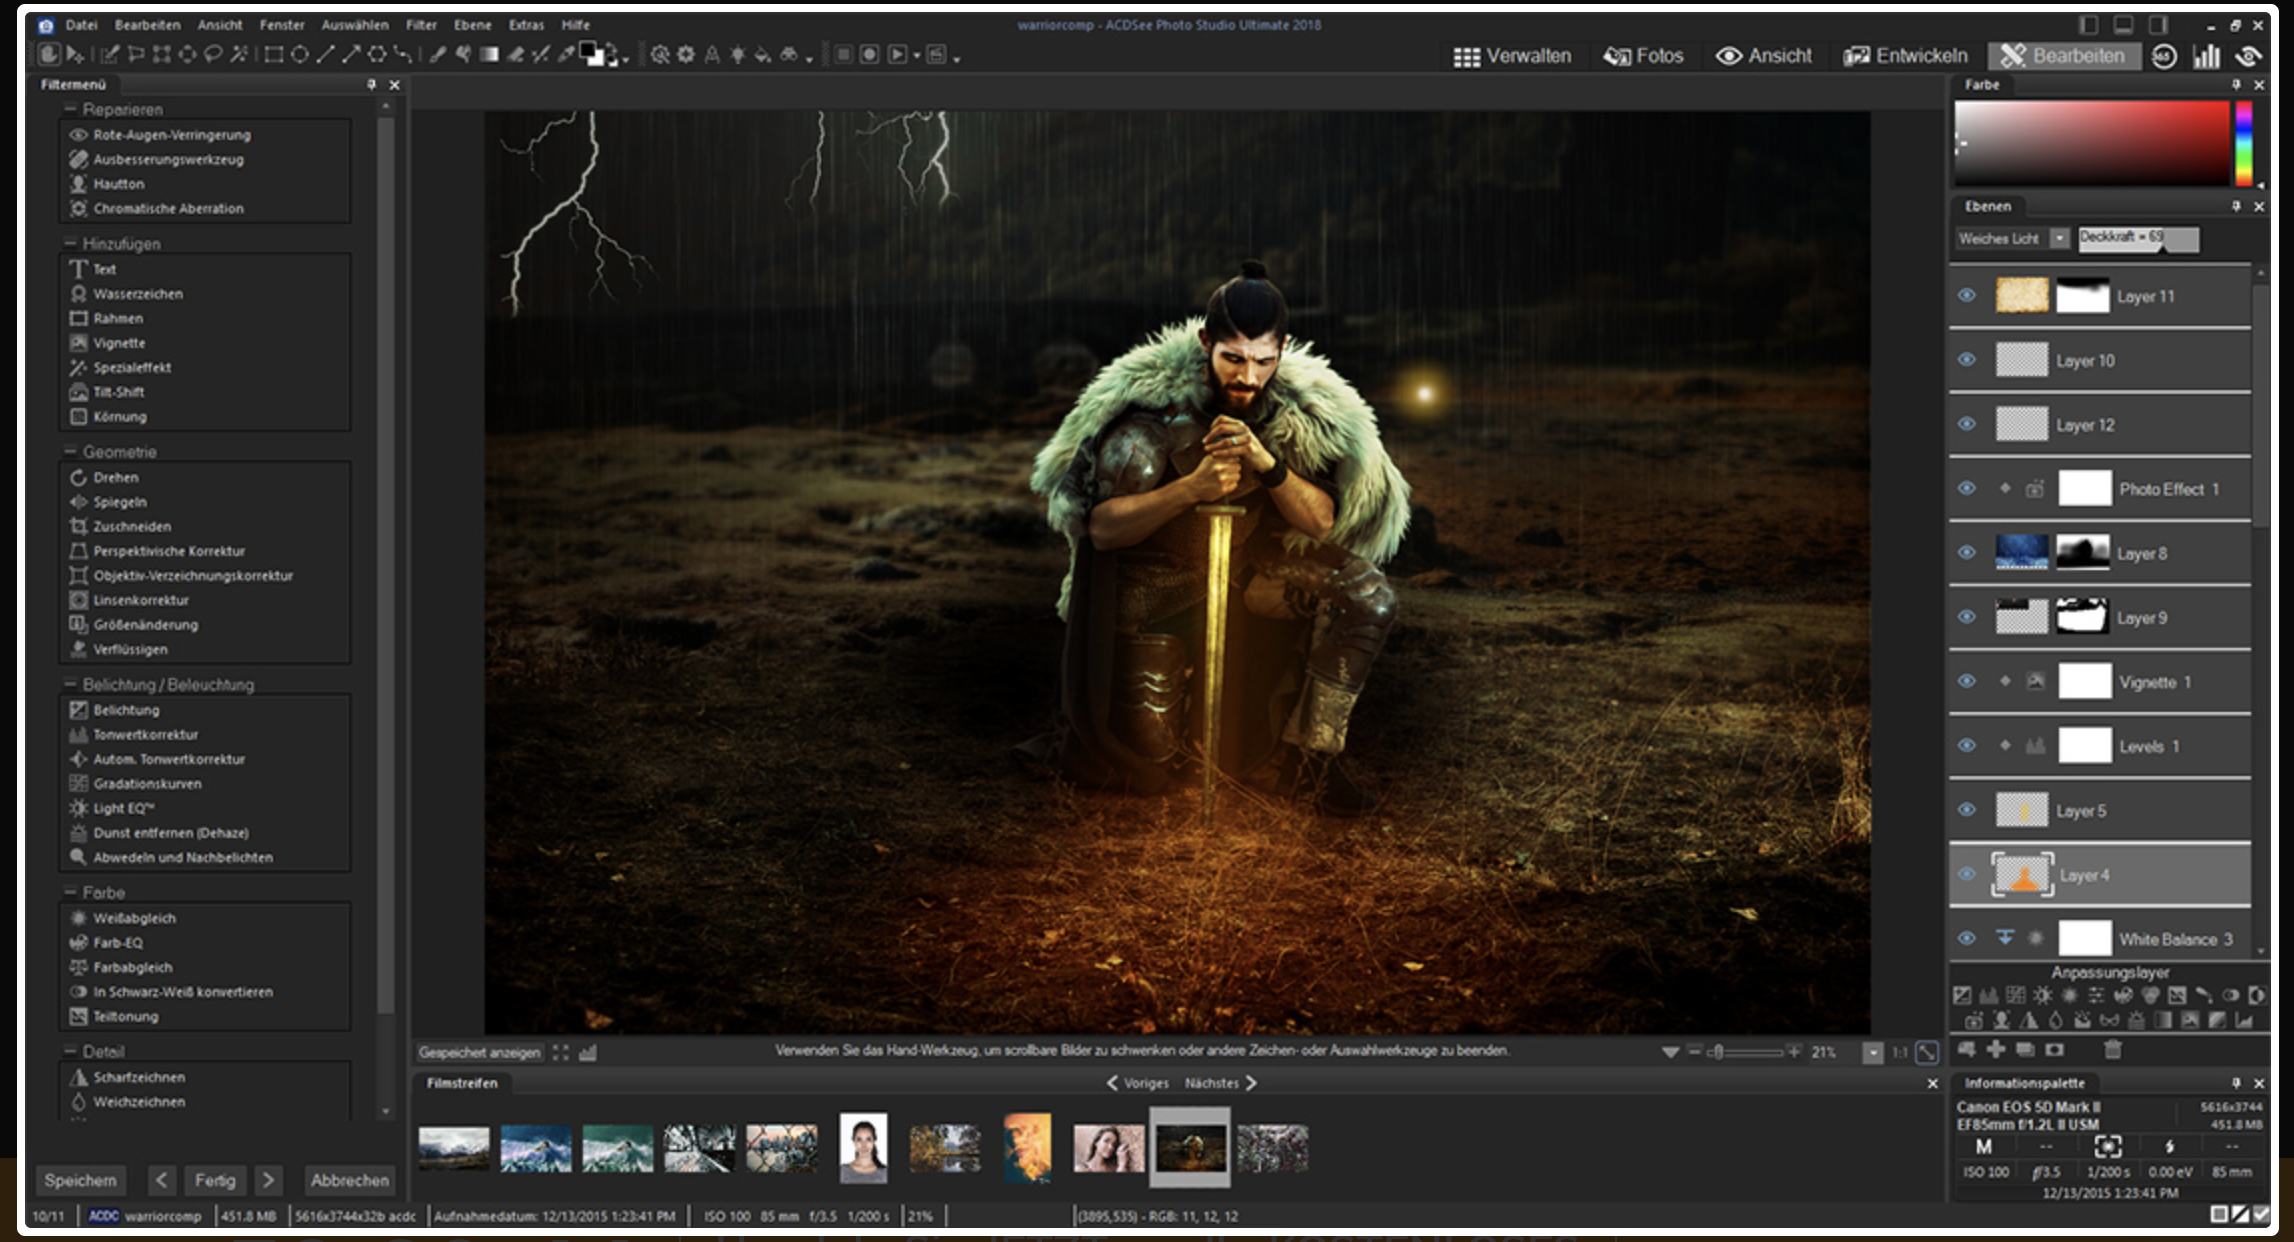Pick the Arrow drawing tool

[x=351, y=55]
